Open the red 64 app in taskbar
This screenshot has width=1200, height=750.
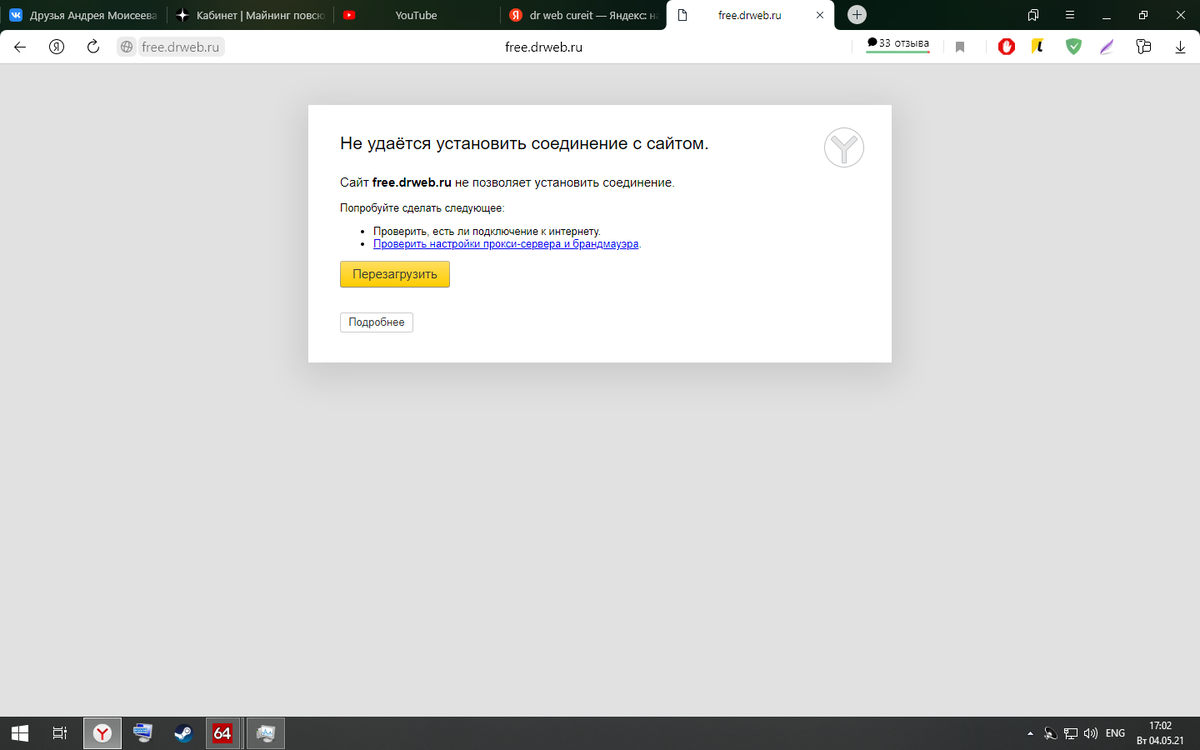(223, 733)
